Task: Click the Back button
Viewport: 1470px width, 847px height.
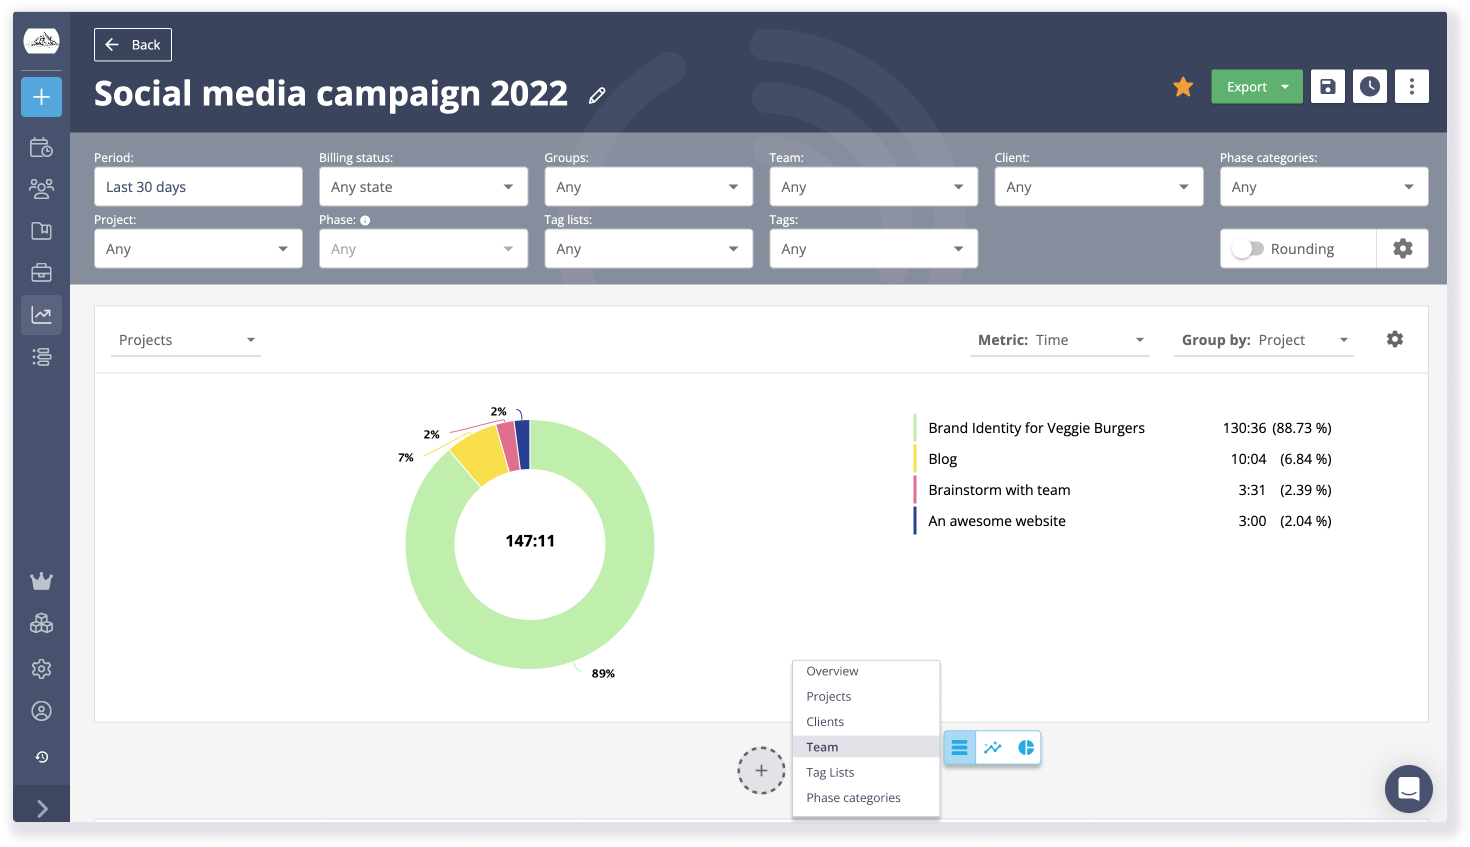Action: pos(132,44)
